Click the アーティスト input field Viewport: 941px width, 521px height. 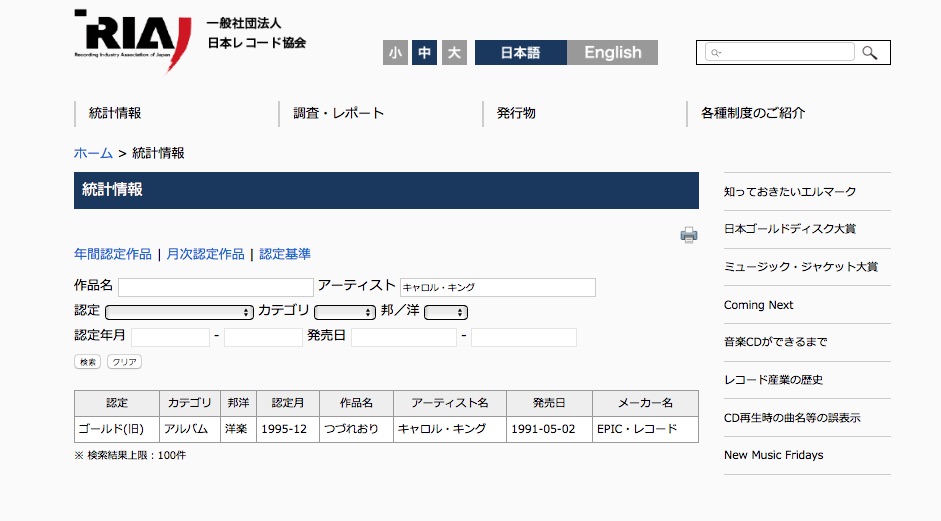click(498, 288)
